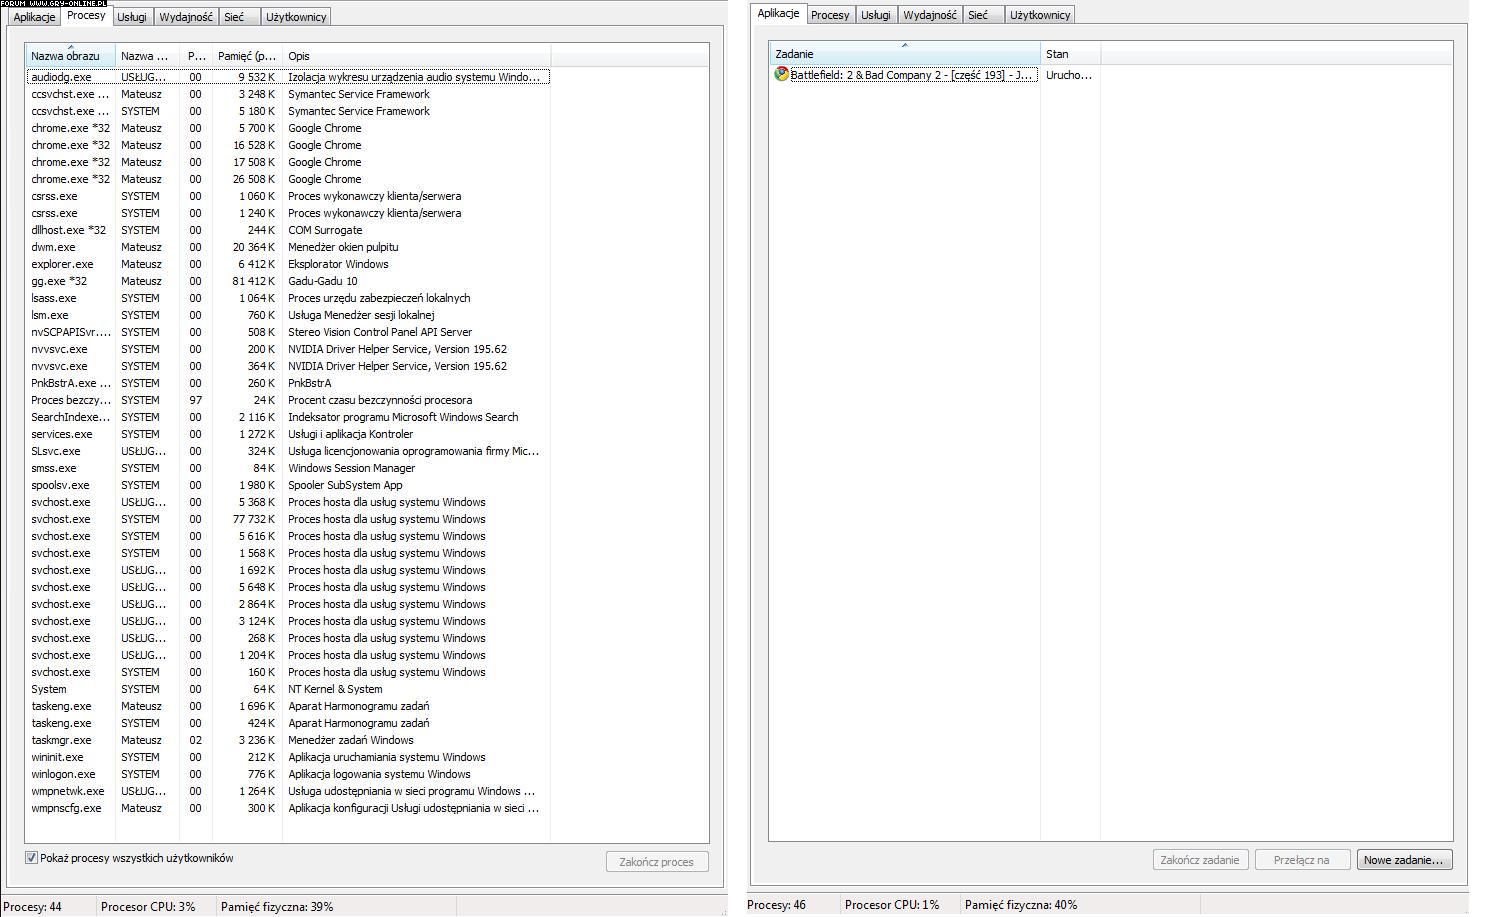Toggle 'Pokaż procesy wszystkich użytkowników' checkbox
1500x917 pixels.
[31, 858]
